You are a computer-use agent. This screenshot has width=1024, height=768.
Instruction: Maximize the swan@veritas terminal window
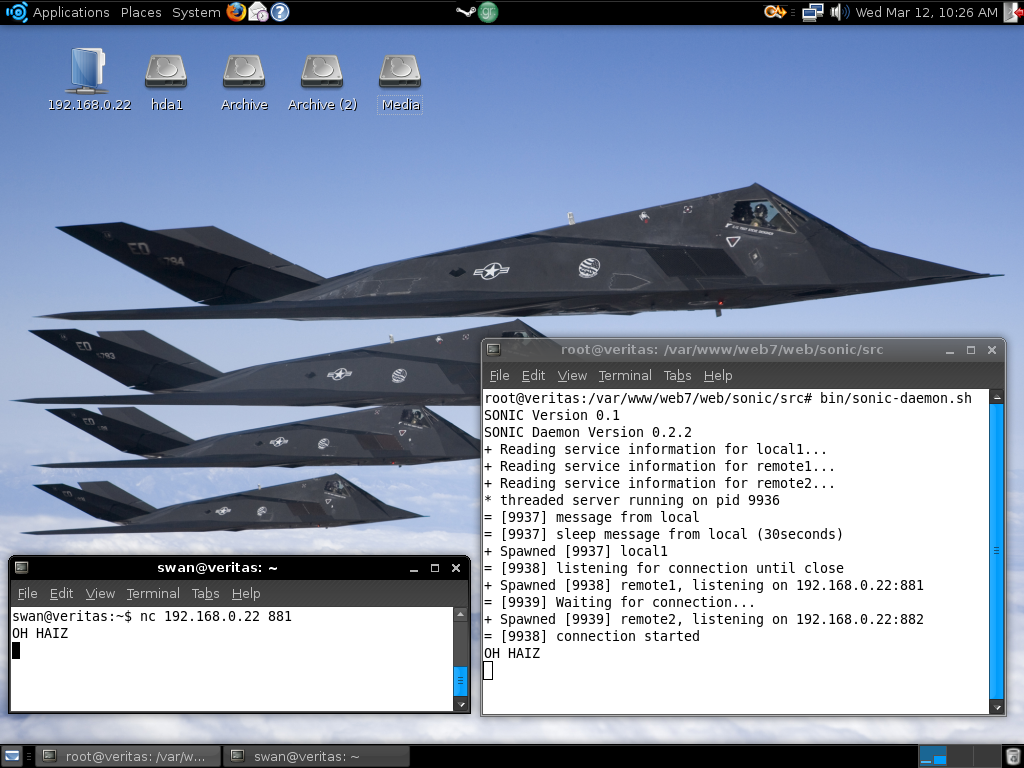435,568
